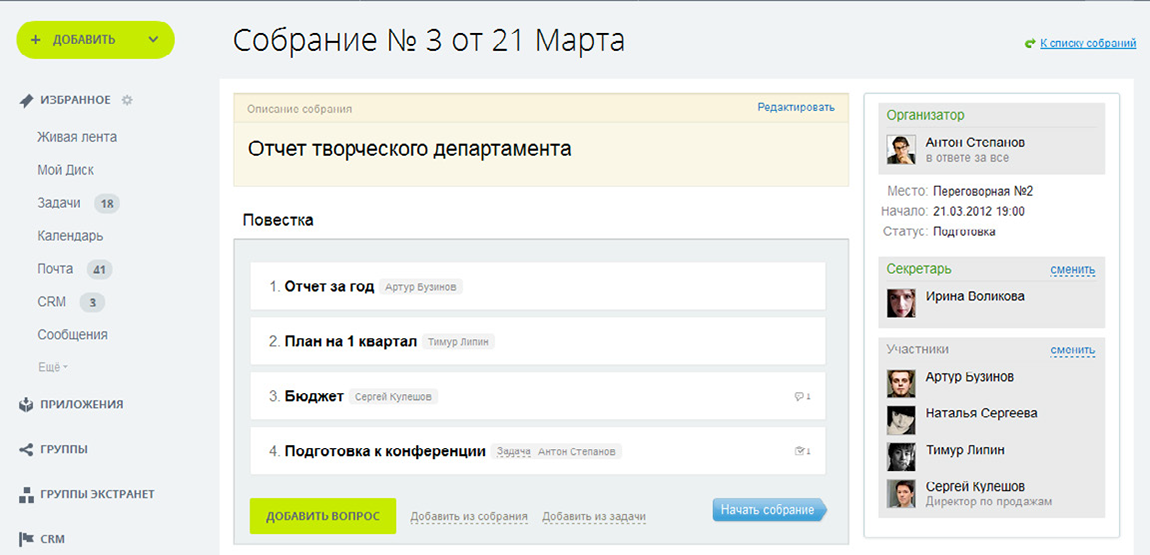This screenshot has width=1150, height=555.
Task: Expand the Ещё menu in sidebar
Action: click(52, 367)
